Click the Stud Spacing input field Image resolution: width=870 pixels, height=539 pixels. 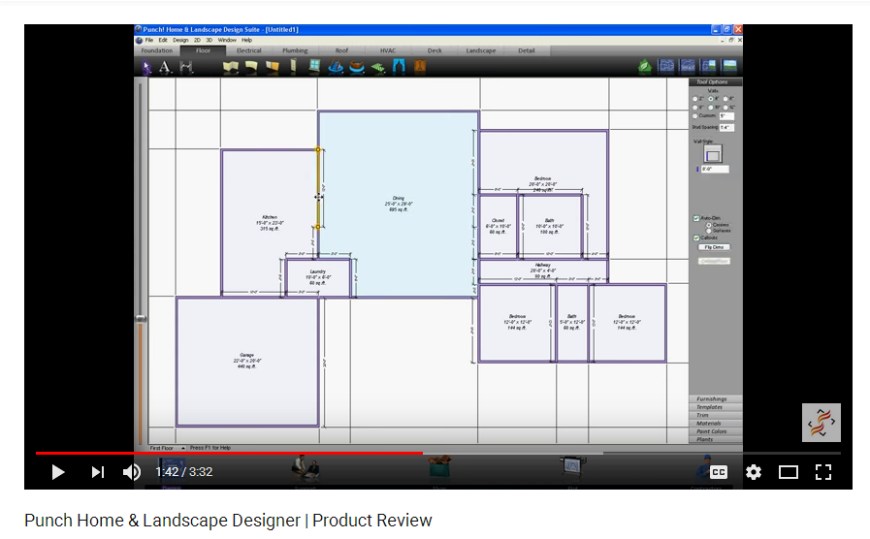726,128
